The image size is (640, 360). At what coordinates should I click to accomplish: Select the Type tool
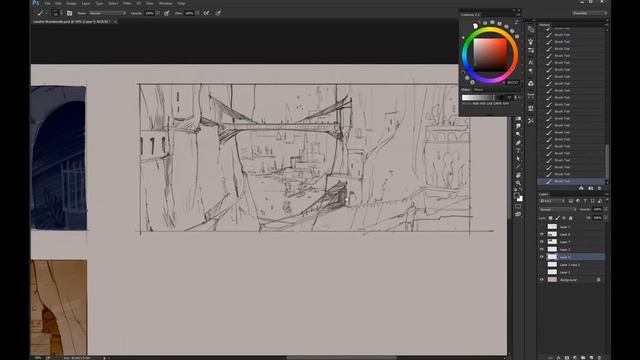(518, 151)
